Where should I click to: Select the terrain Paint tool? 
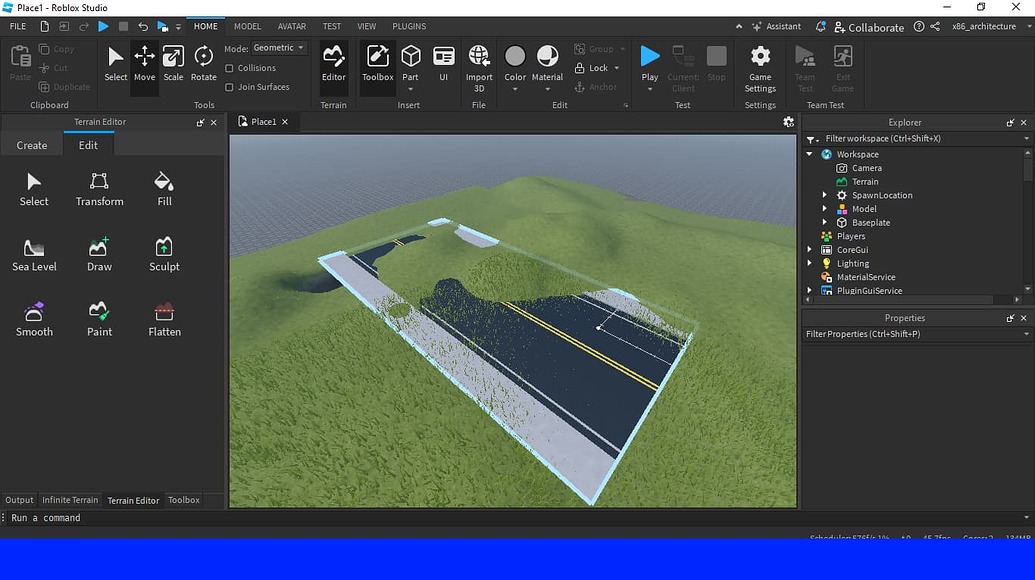tap(99, 320)
